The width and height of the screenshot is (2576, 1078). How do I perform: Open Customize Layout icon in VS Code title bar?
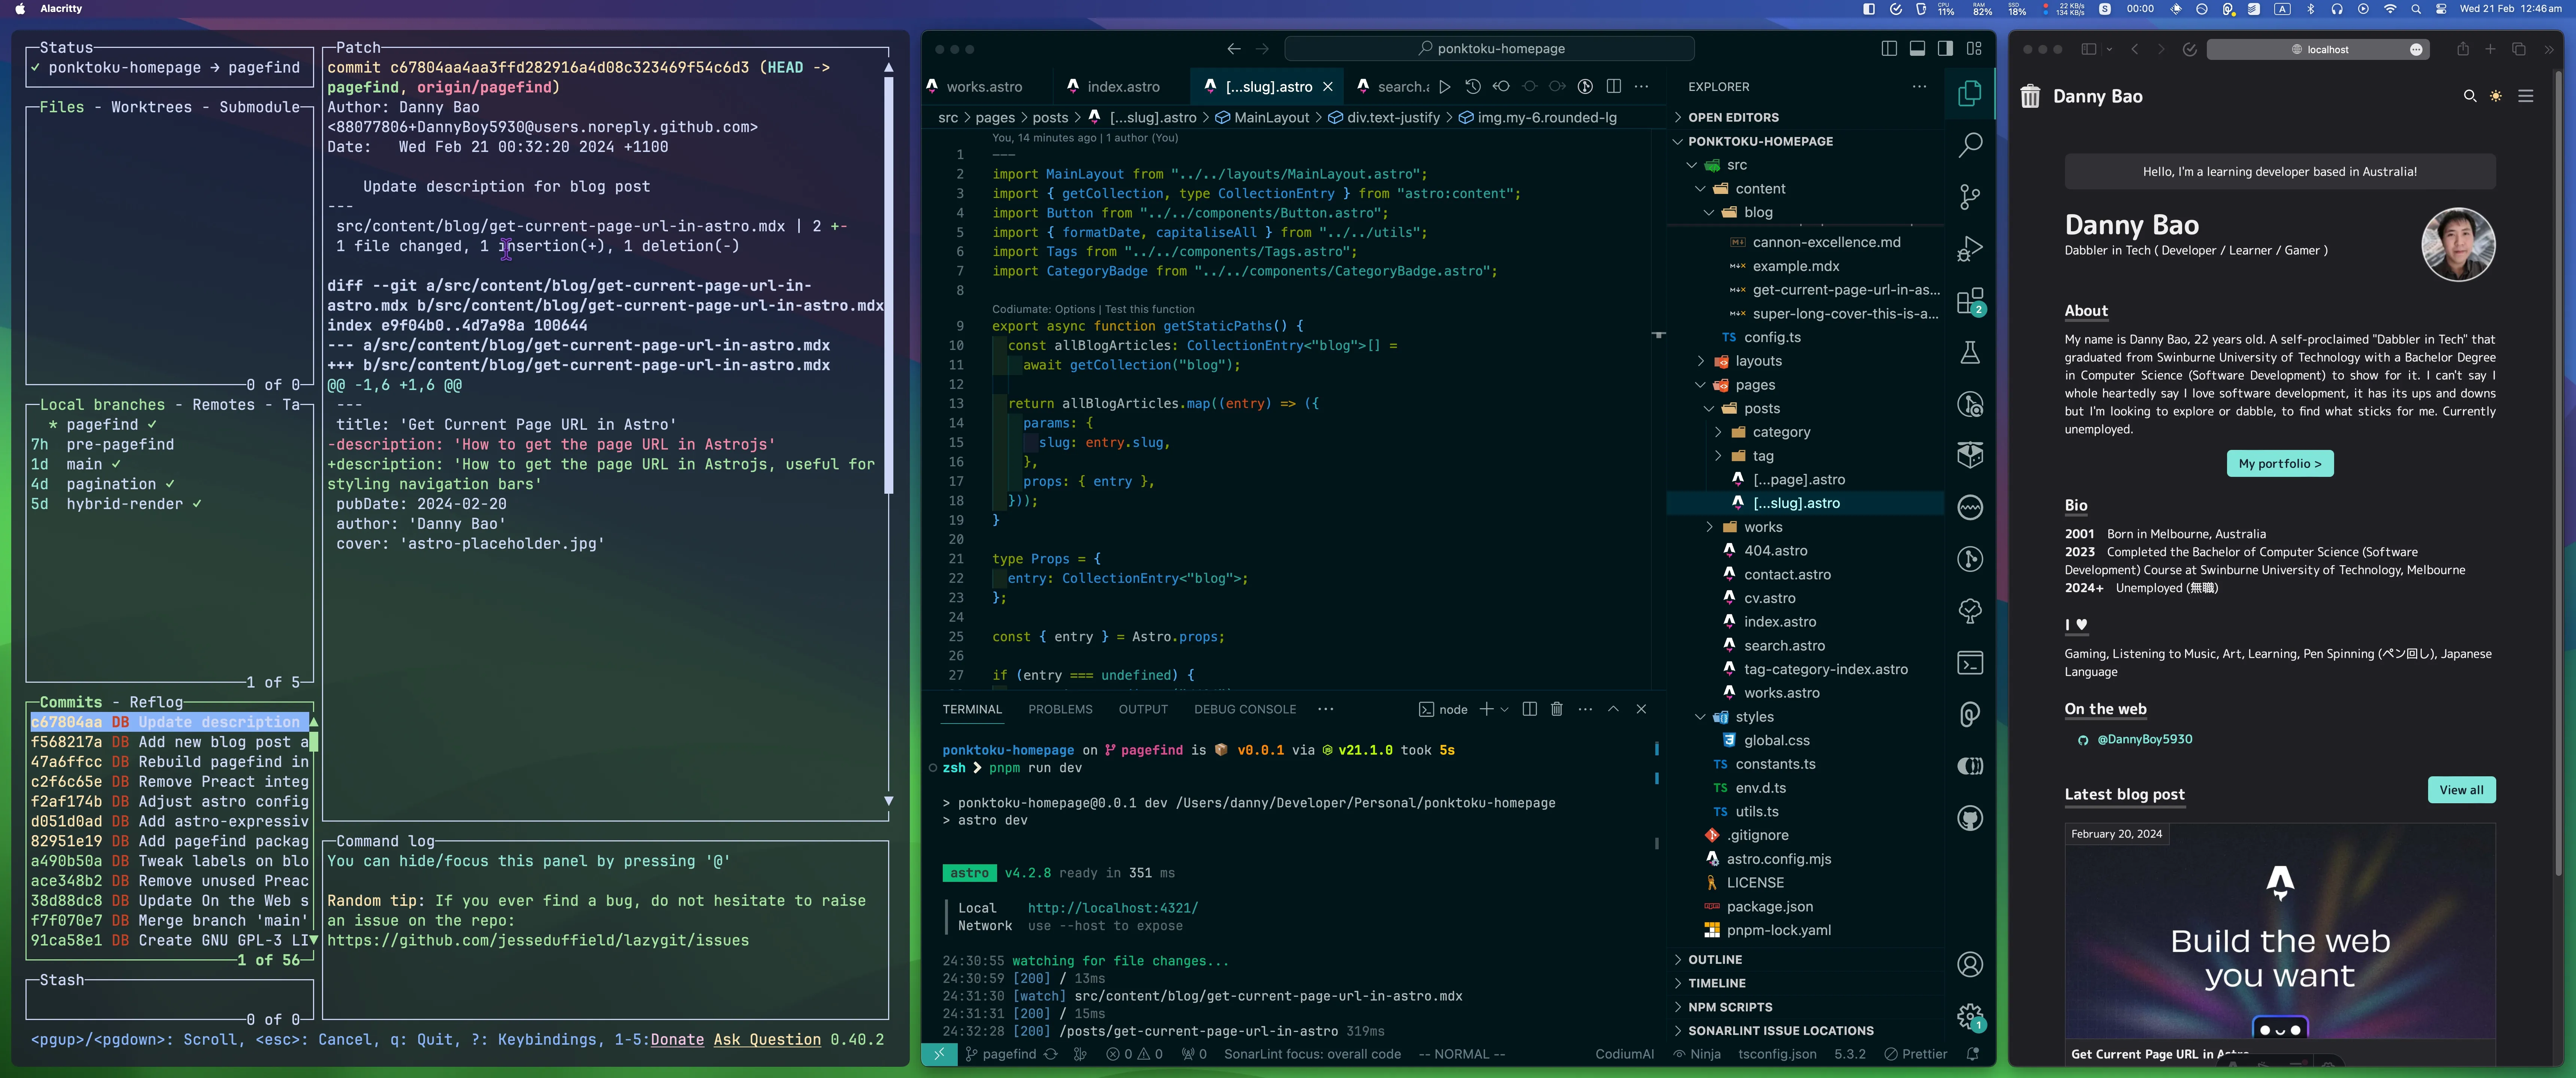[1974, 48]
